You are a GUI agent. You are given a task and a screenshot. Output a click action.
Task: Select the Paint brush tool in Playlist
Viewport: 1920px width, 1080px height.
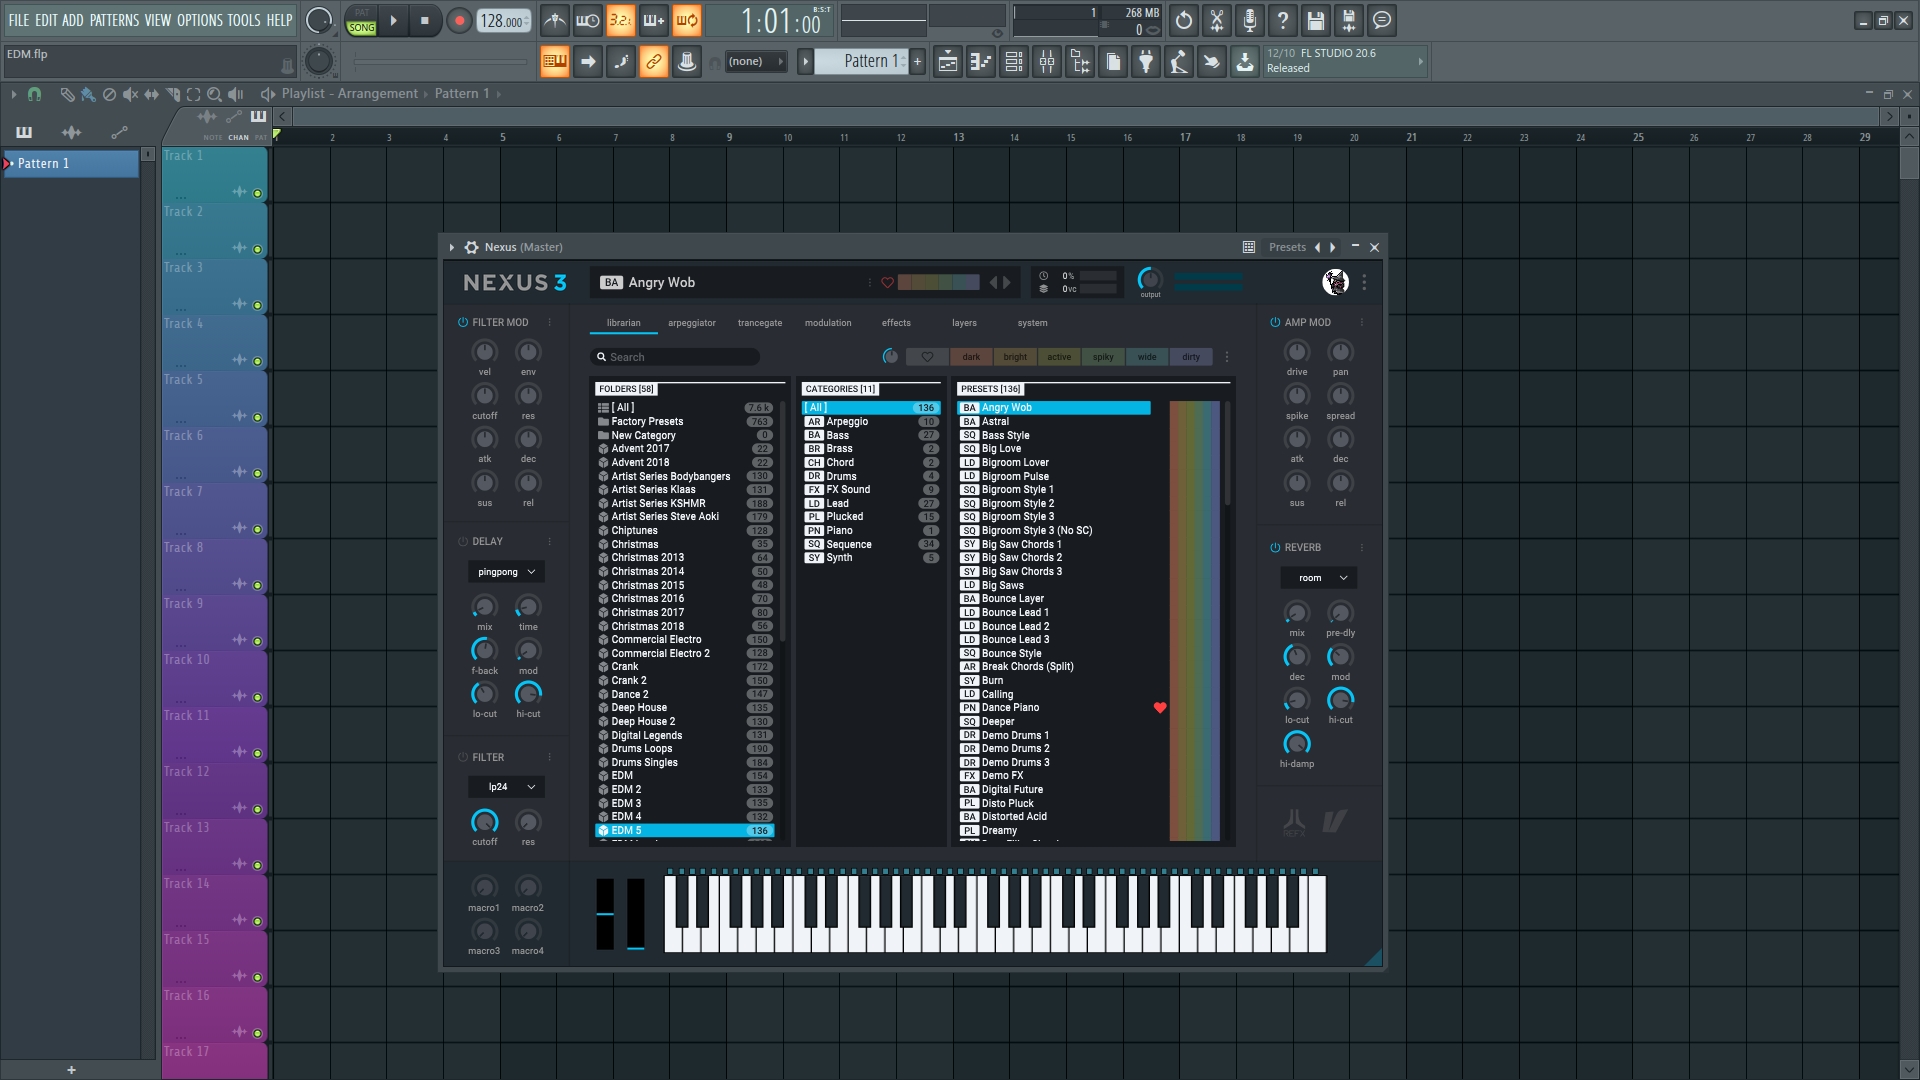pos(88,94)
